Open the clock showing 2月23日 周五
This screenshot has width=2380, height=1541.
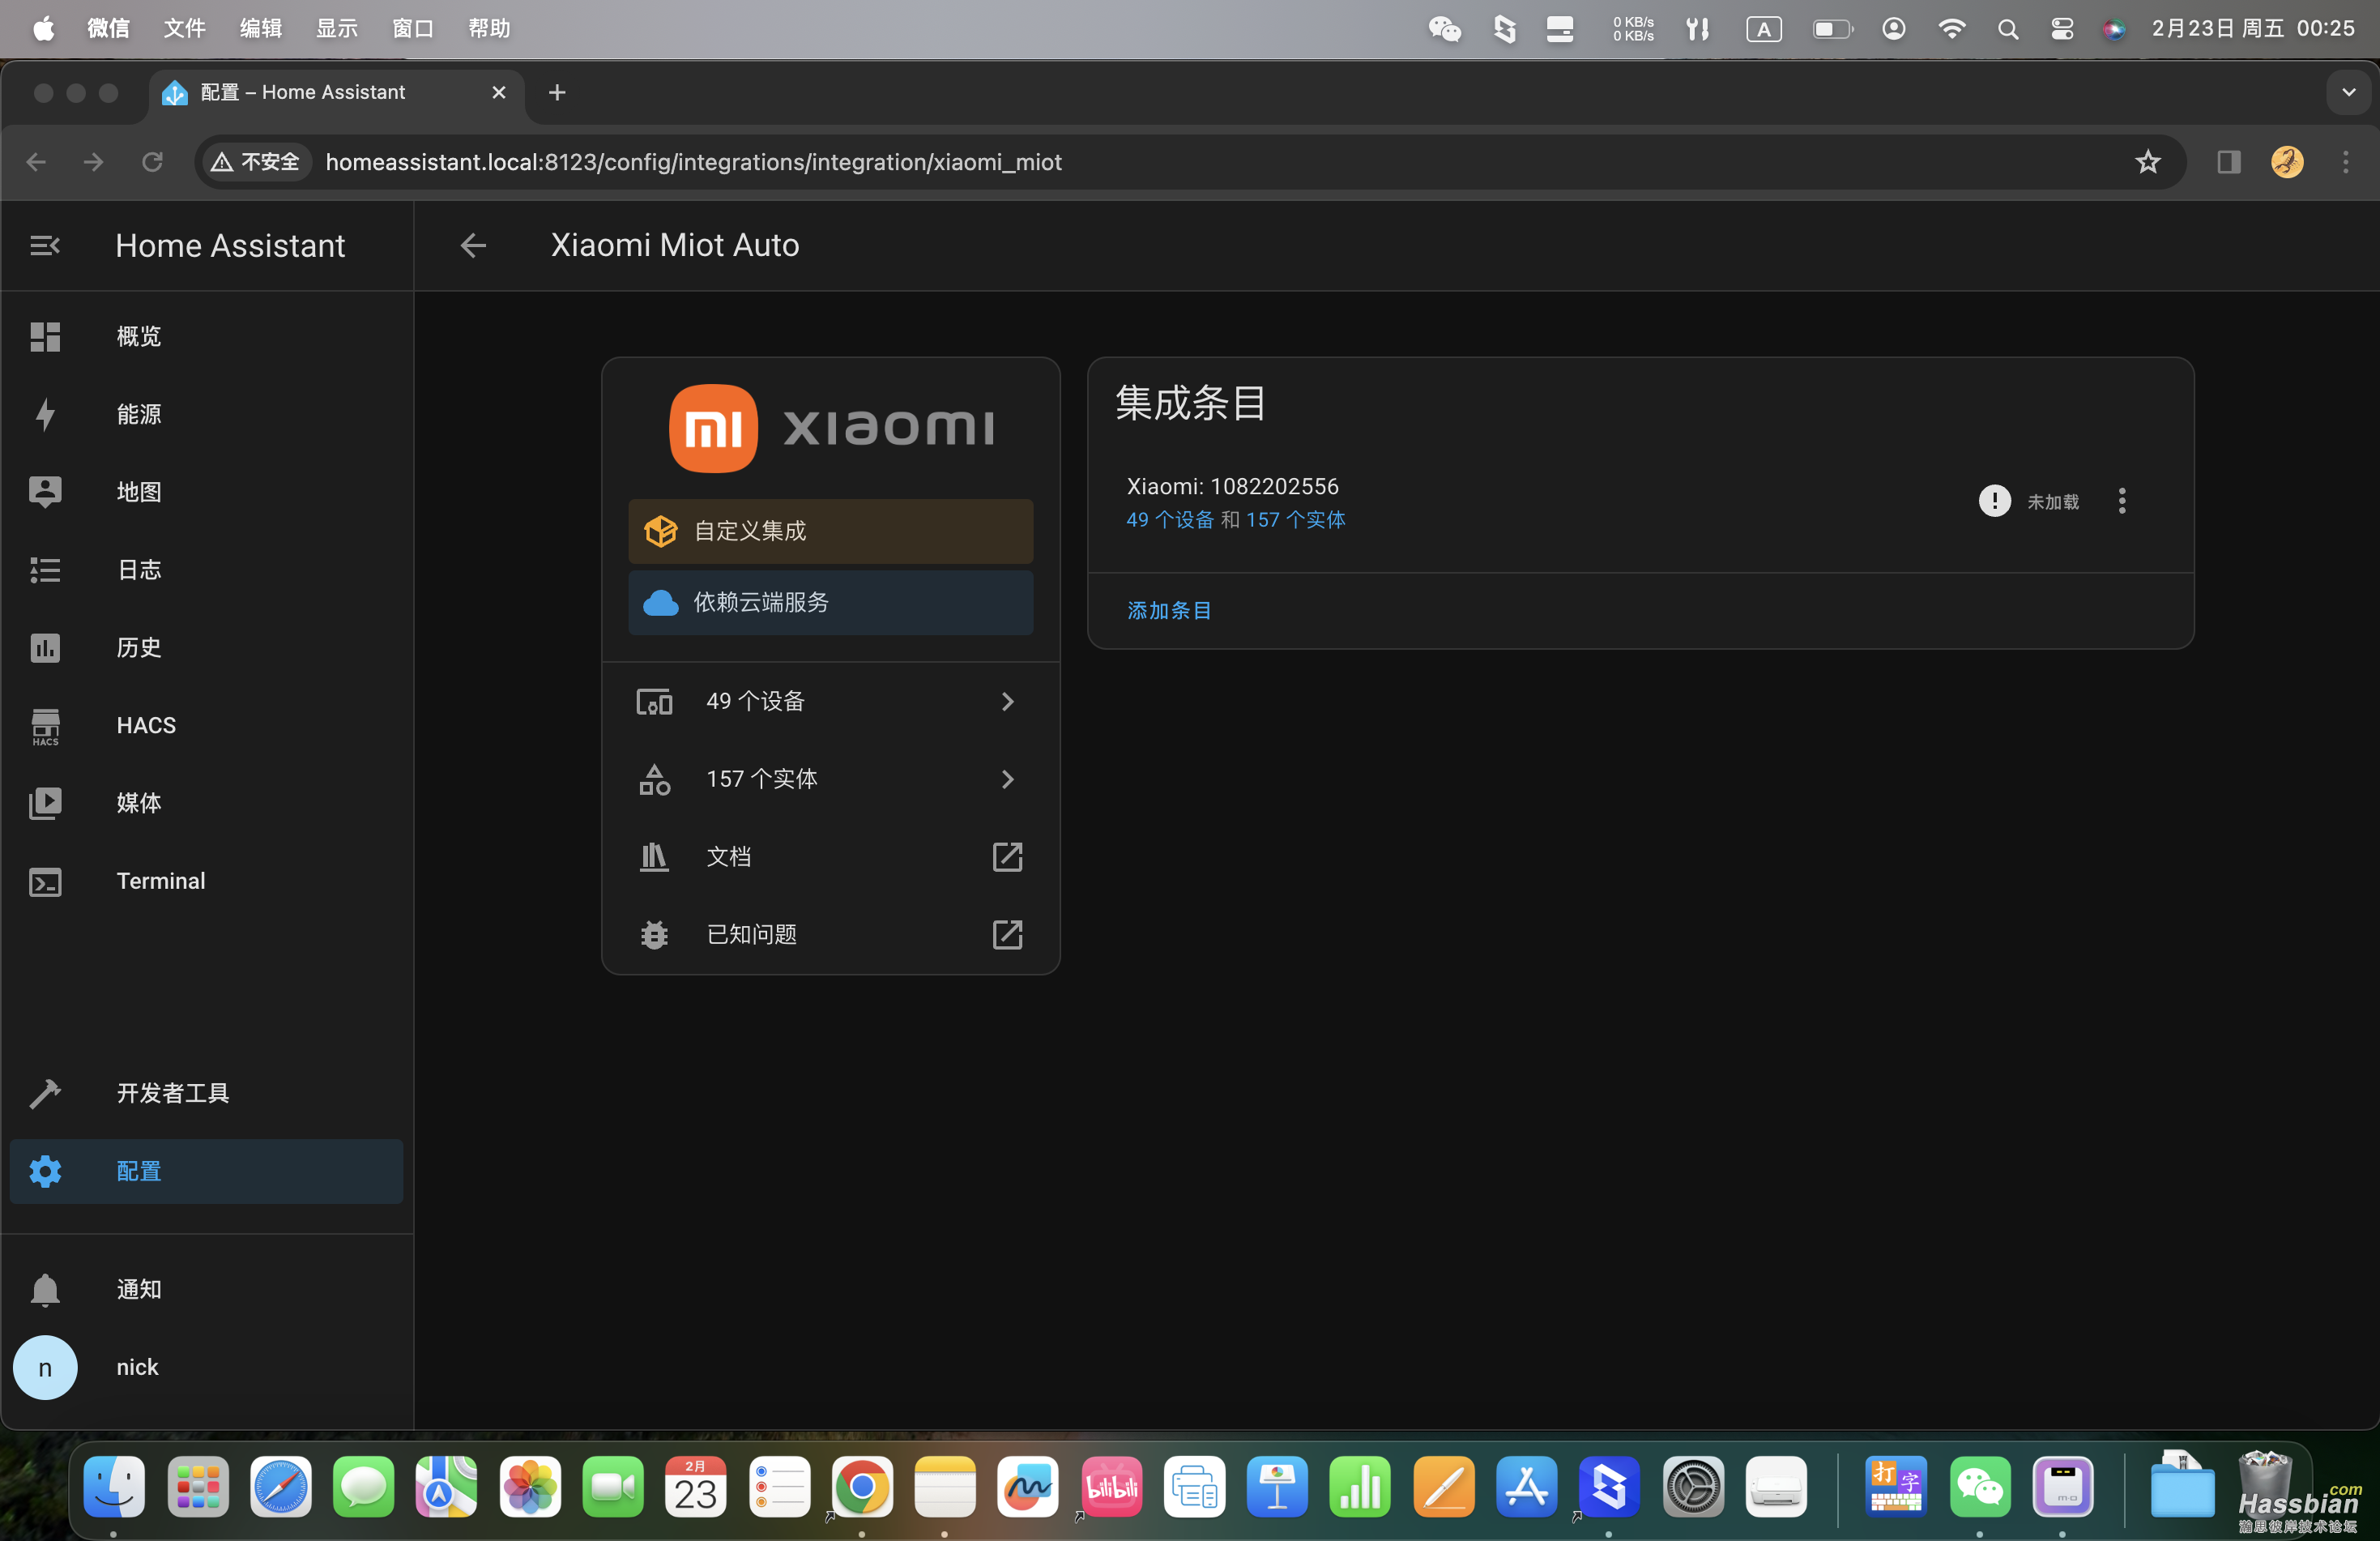click(2253, 28)
